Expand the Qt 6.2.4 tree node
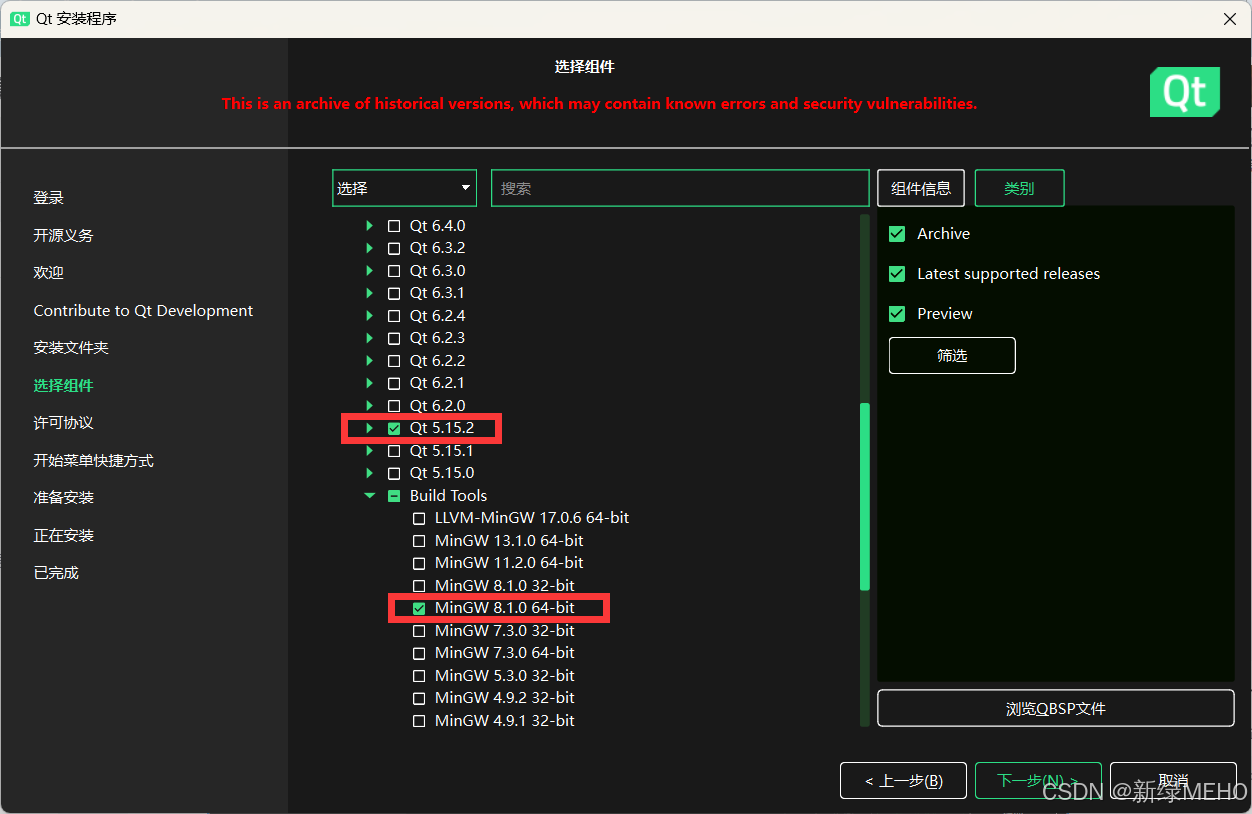Viewport: 1252px width, 814px height. [369, 316]
